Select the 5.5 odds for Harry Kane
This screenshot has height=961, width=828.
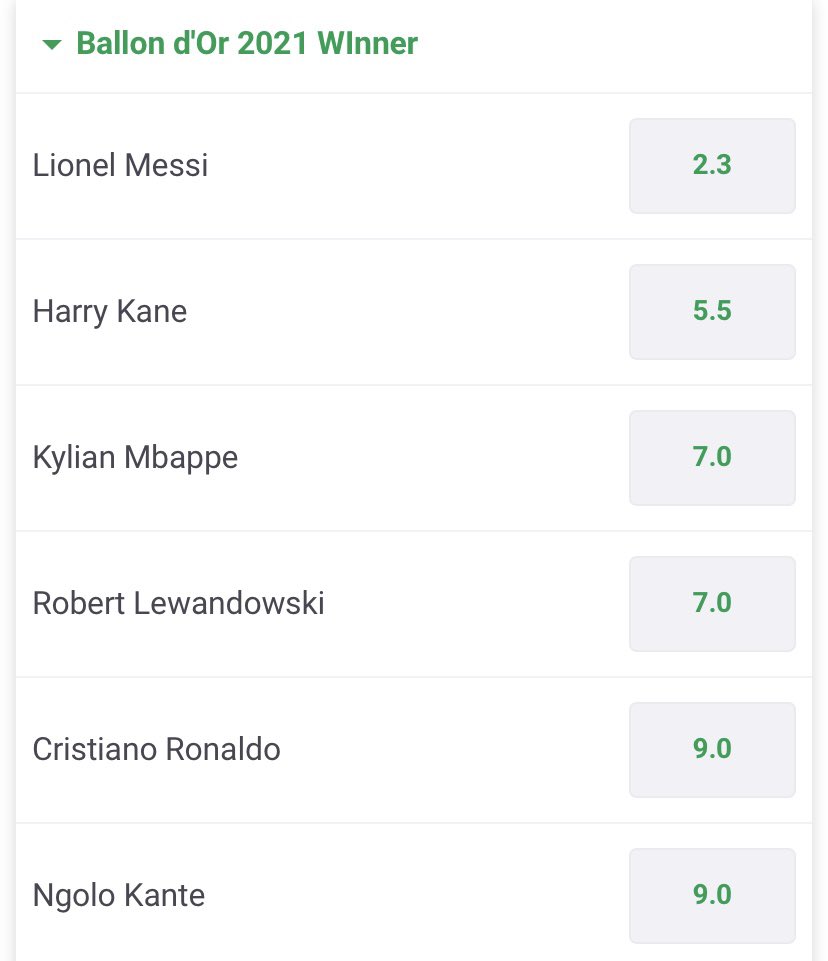click(712, 312)
